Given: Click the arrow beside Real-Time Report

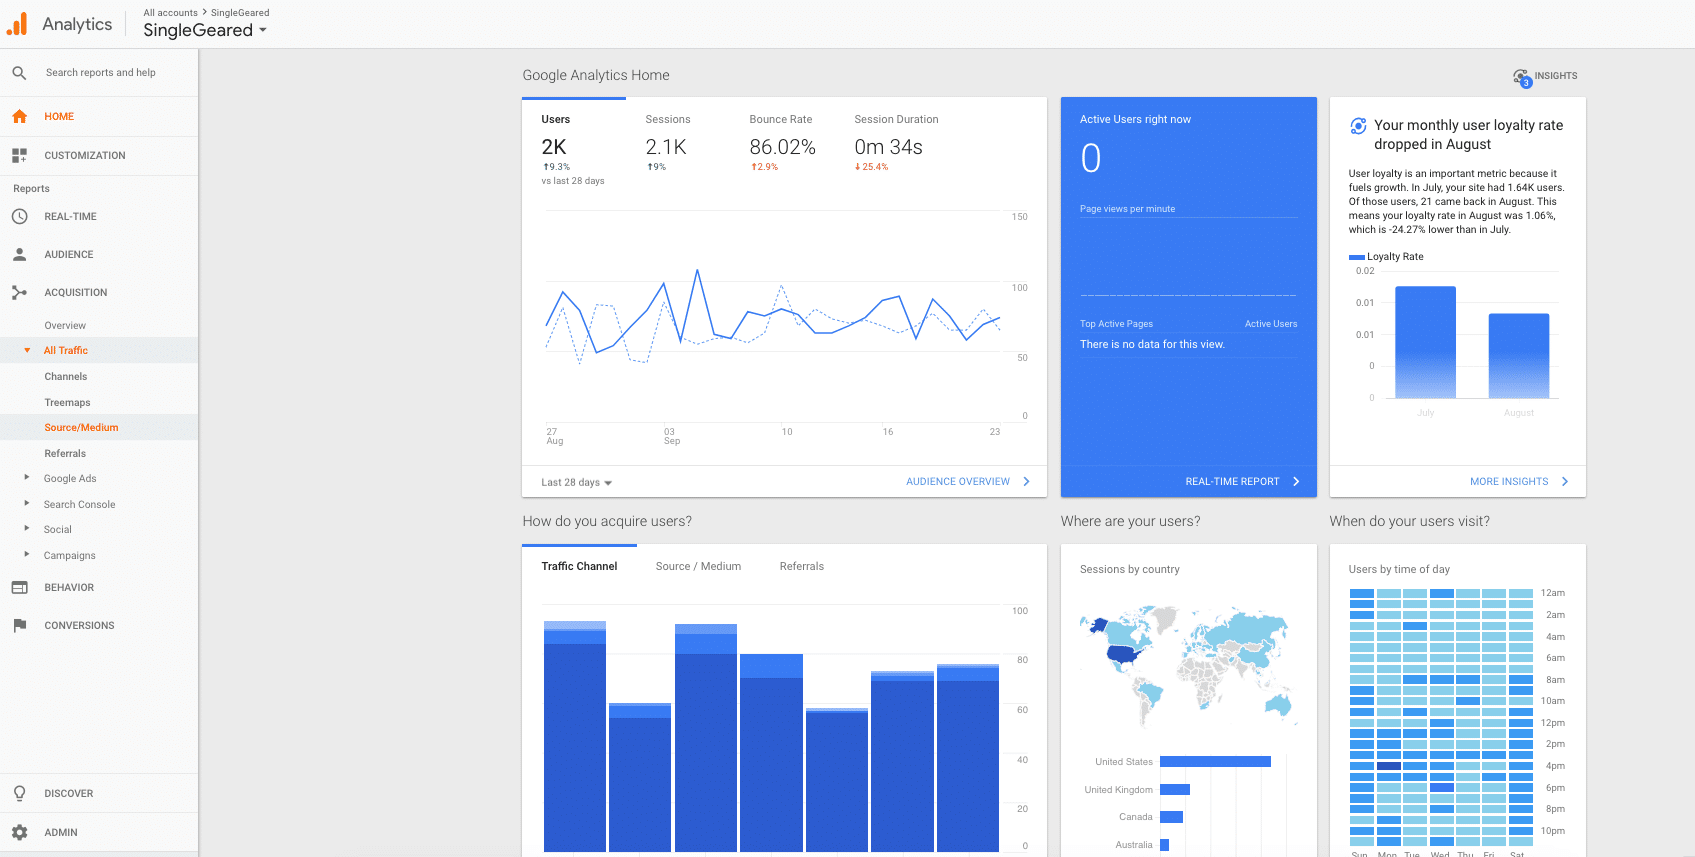Looking at the screenshot, I should point(1296,482).
